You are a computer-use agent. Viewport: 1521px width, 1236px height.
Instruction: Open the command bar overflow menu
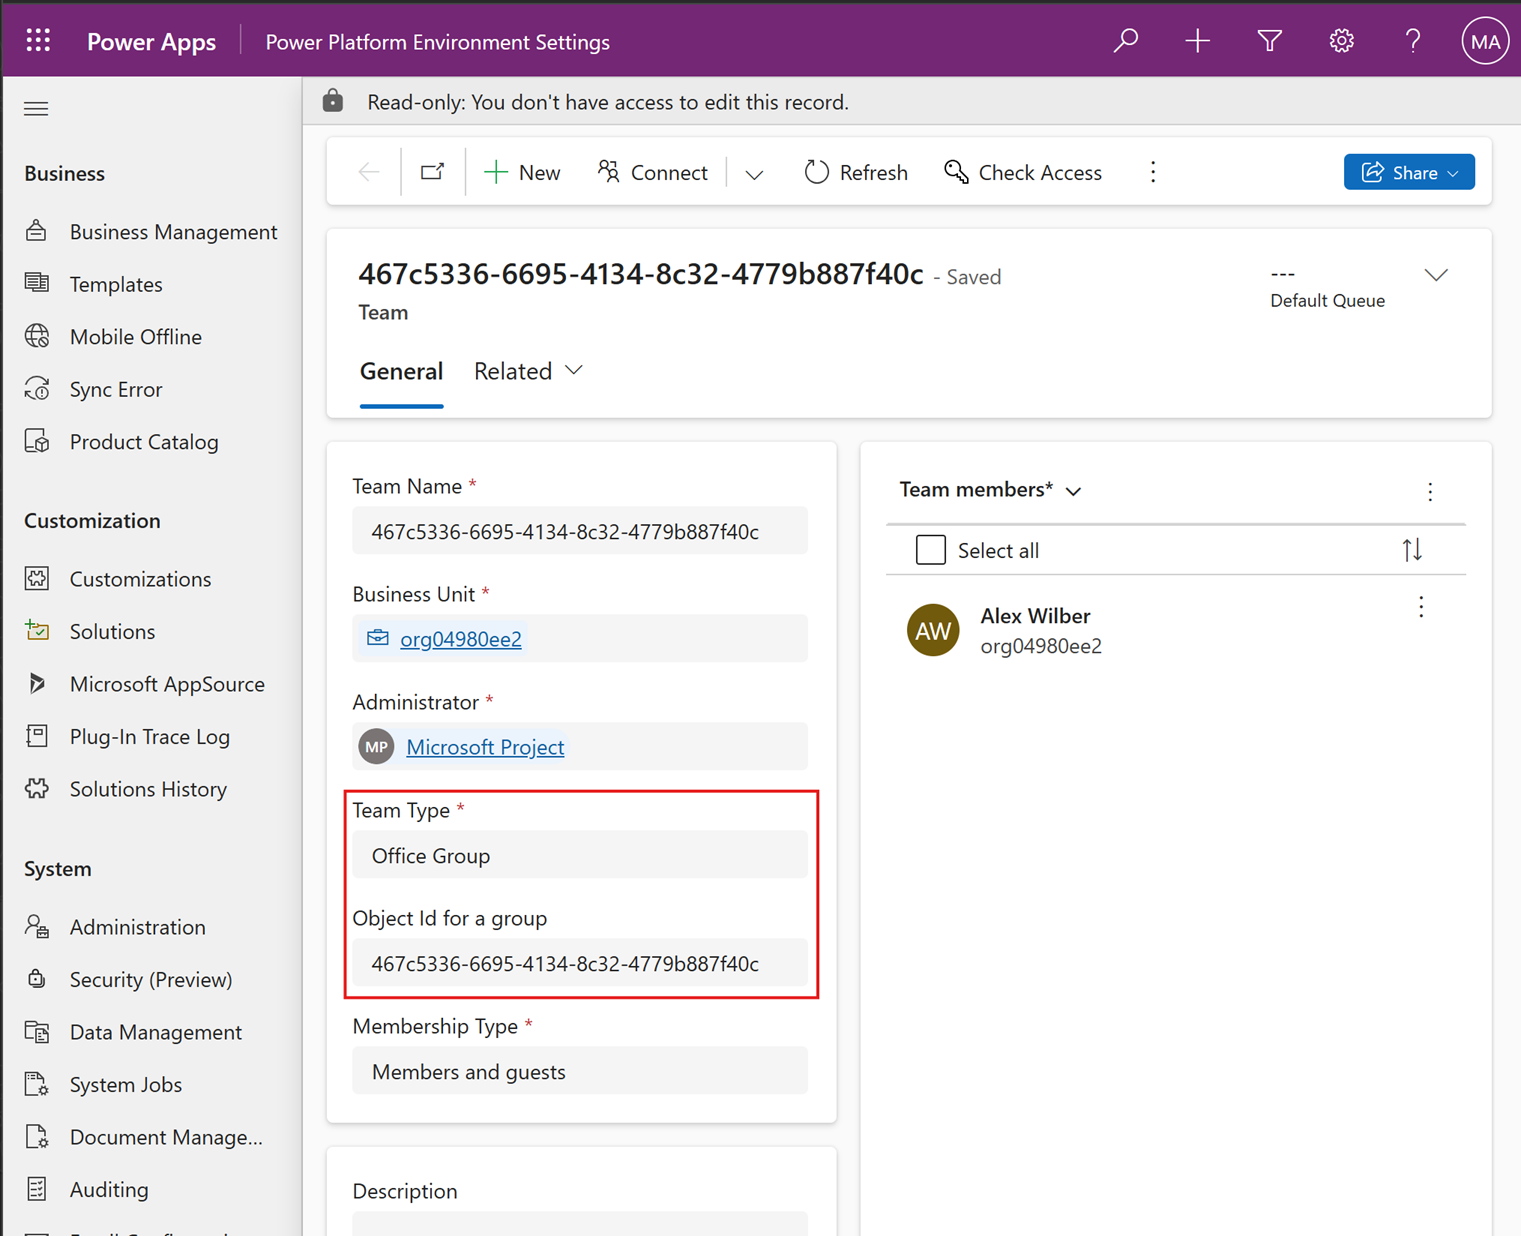(x=1153, y=172)
